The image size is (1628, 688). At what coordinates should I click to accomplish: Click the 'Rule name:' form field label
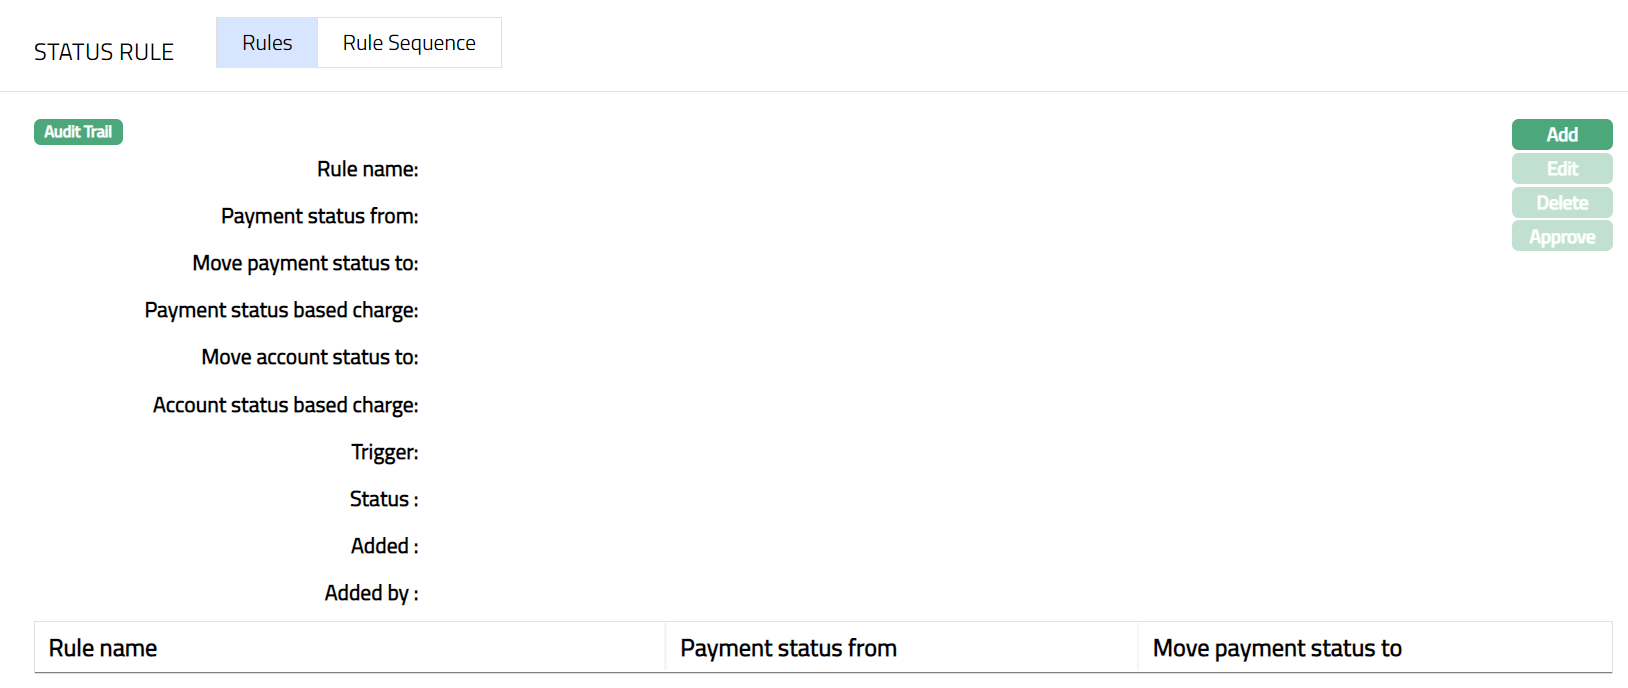pos(367,169)
